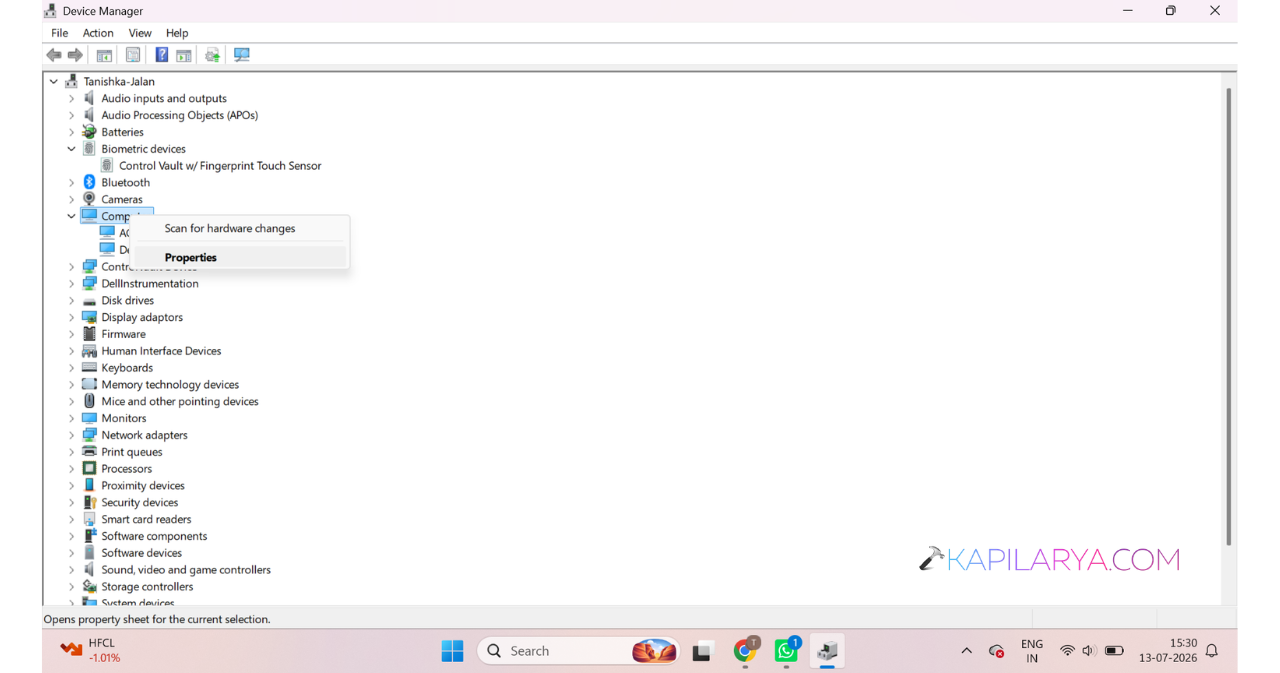Click the Display adaptors icon
The width and height of the screenshot is (1280, 673).
[x=89, y=317]
